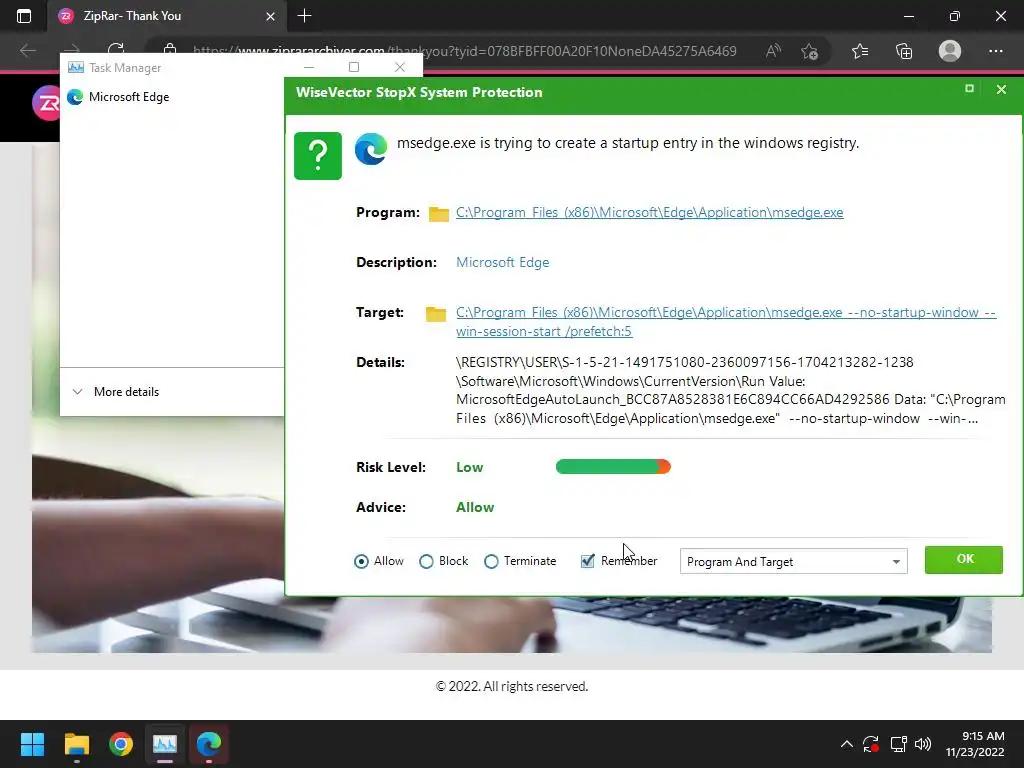Add this page to favorites

809,51
